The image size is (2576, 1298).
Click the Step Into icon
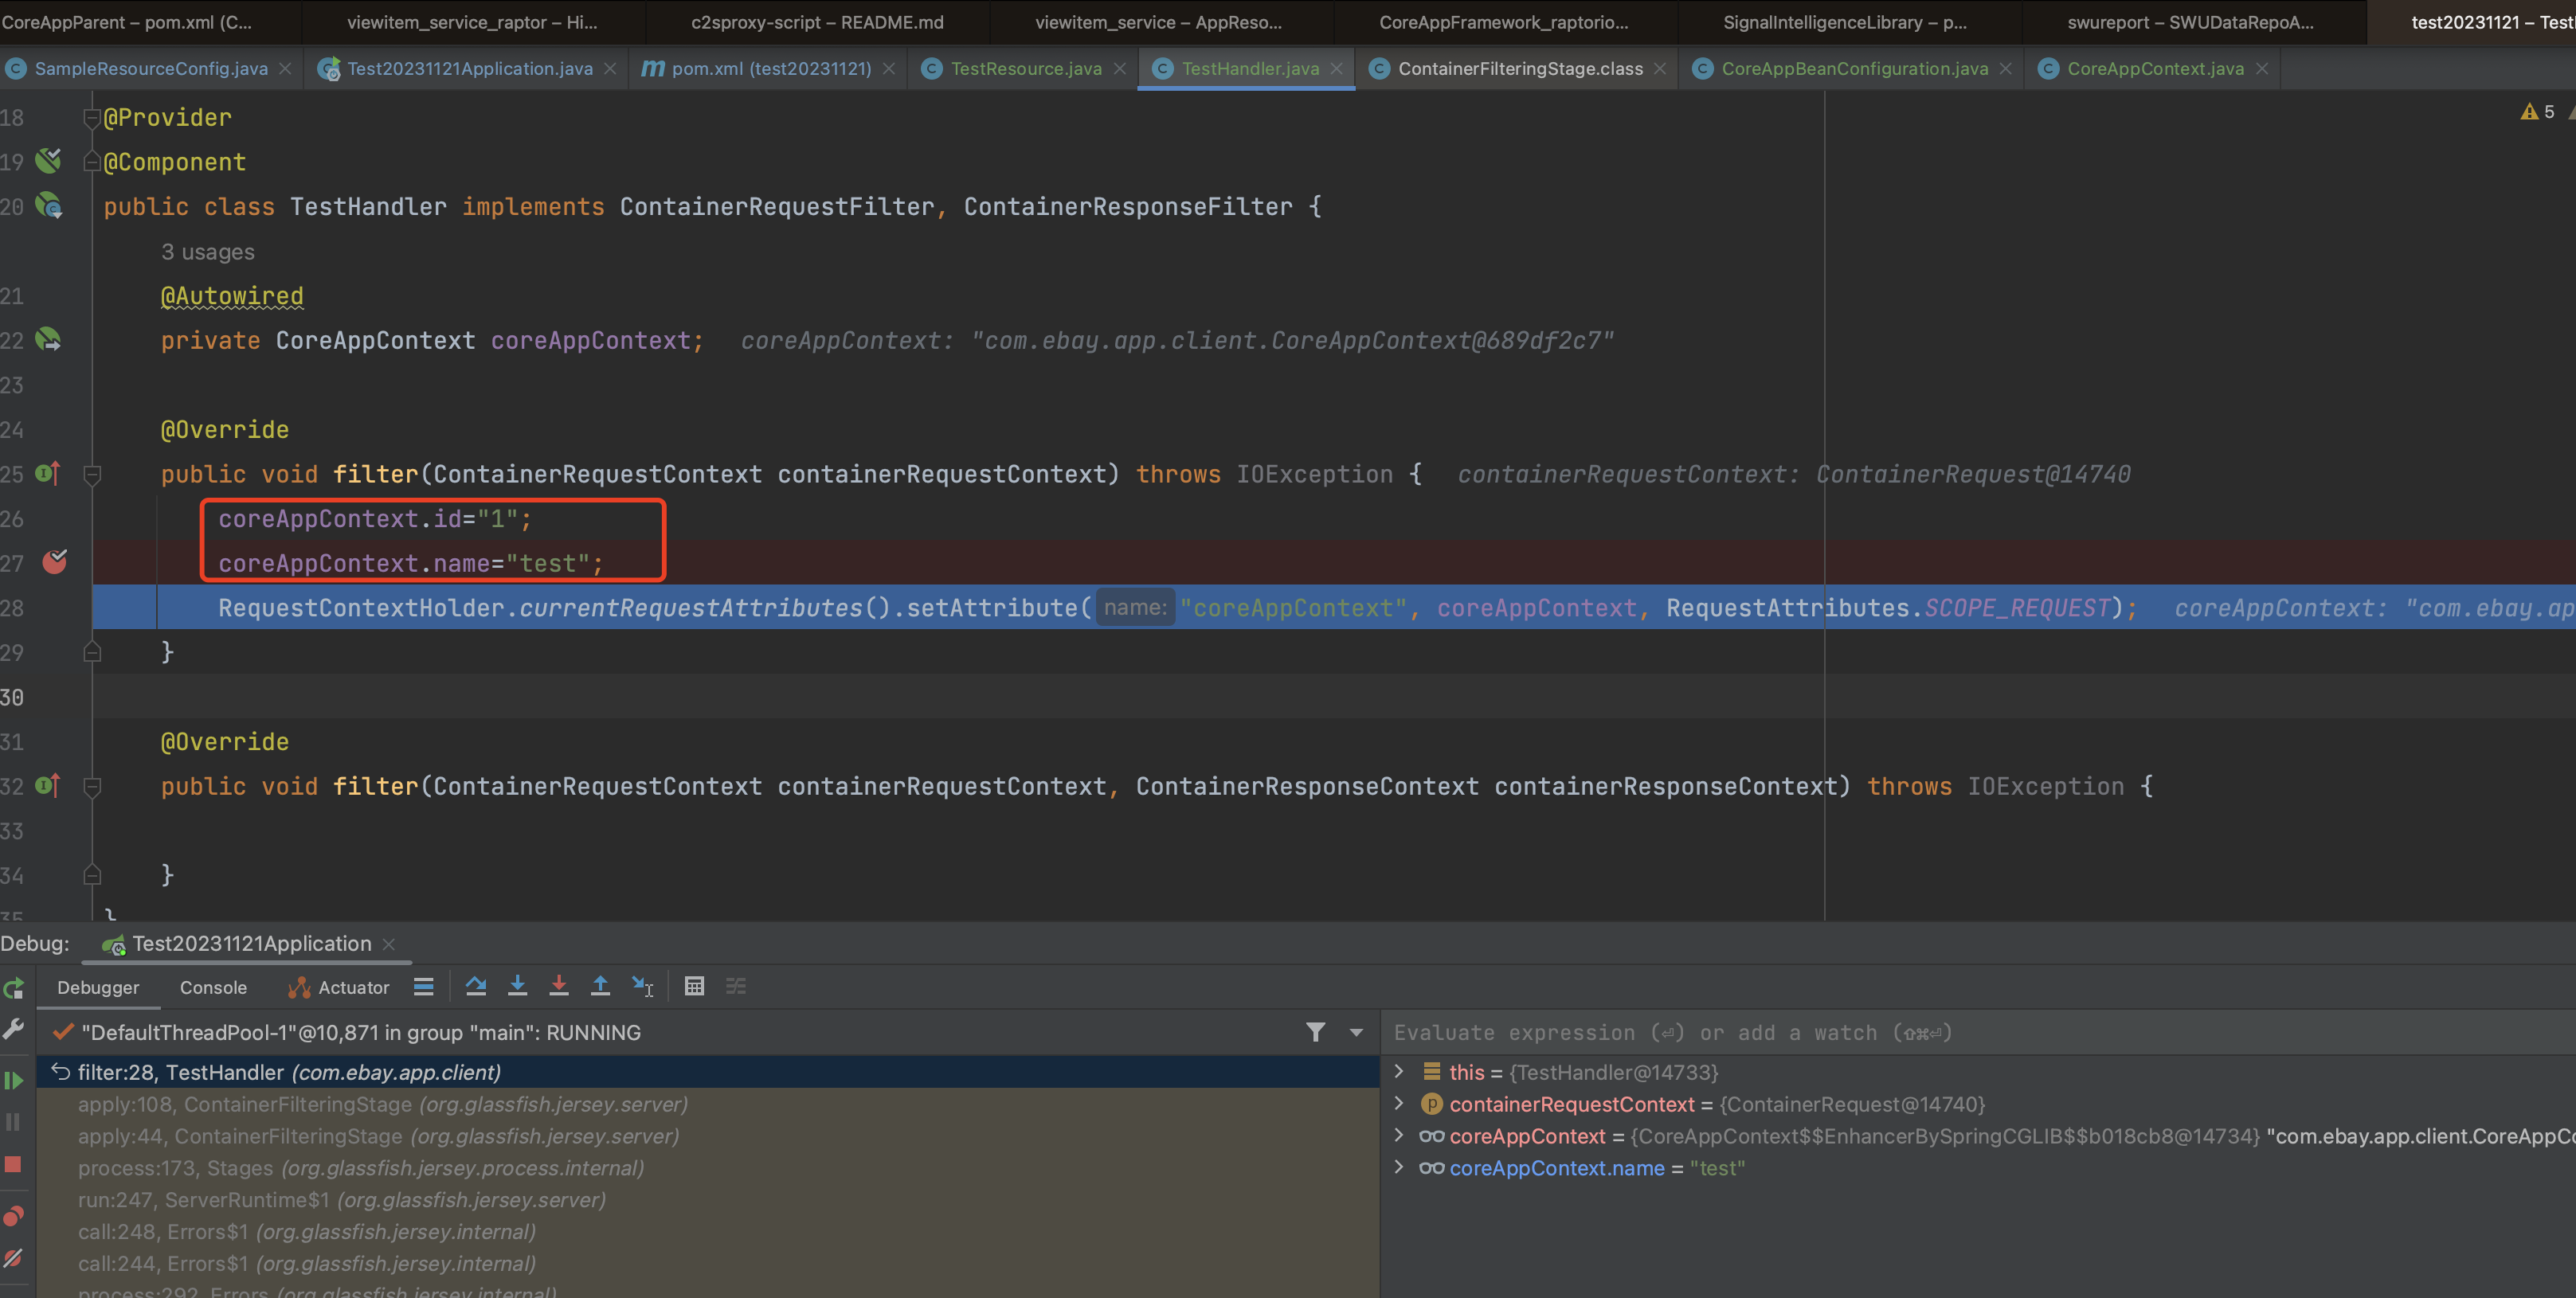pos(517,987)
